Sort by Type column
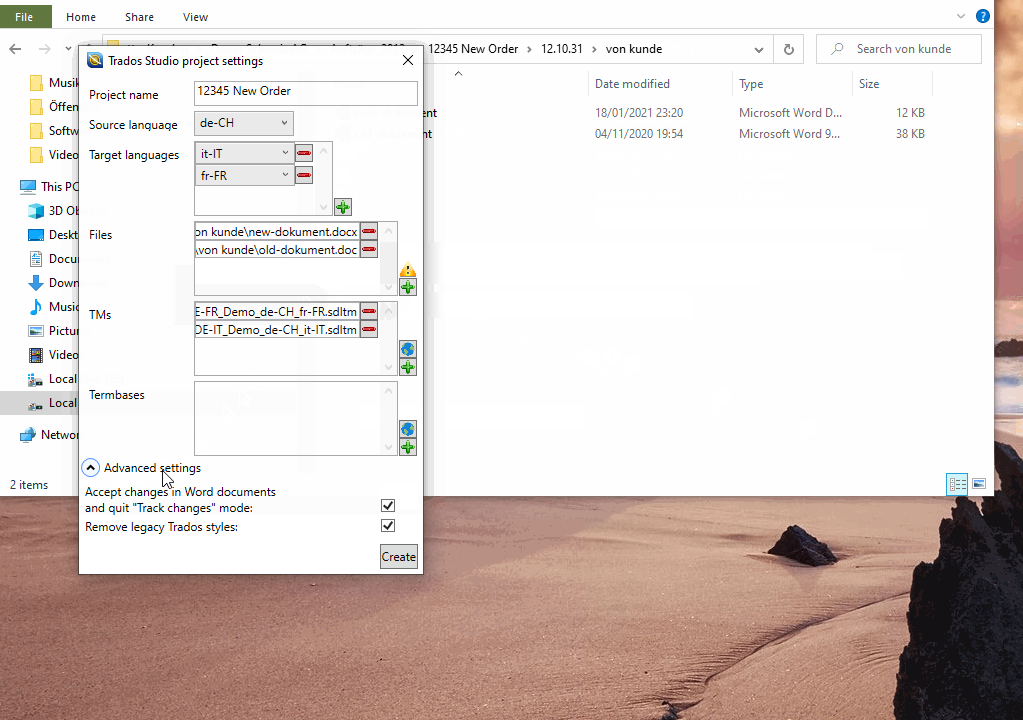The width and height of the screenshot is (1023, 720). point(791,83)
